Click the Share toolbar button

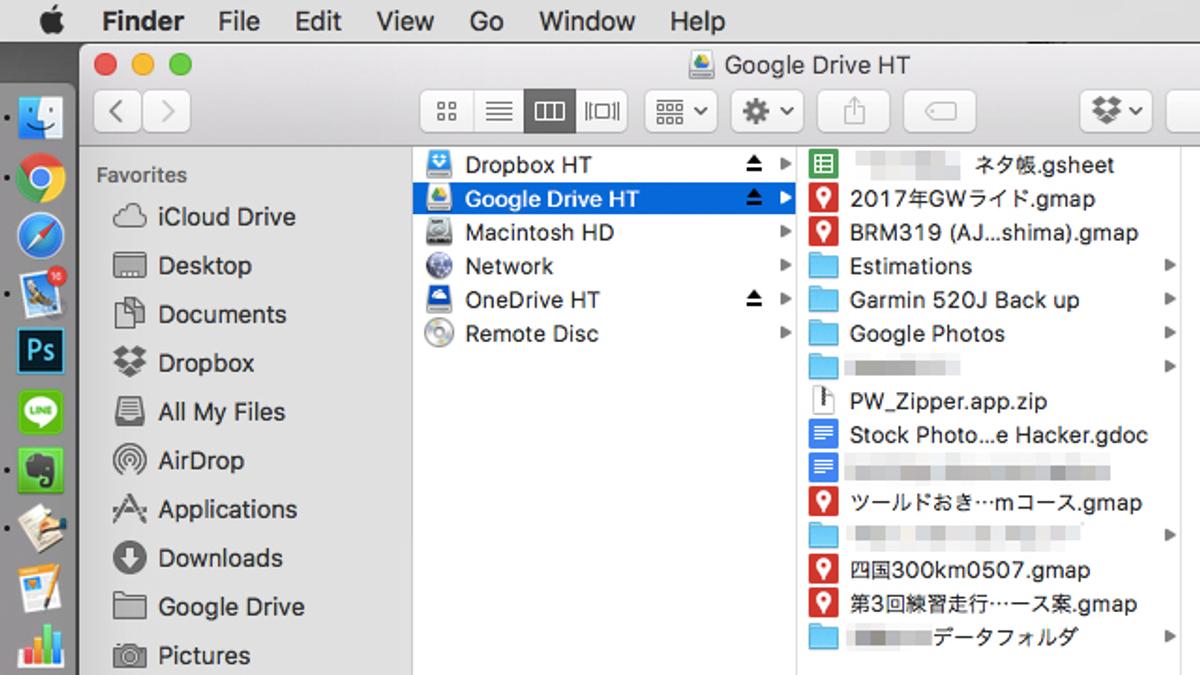(854, 111)
